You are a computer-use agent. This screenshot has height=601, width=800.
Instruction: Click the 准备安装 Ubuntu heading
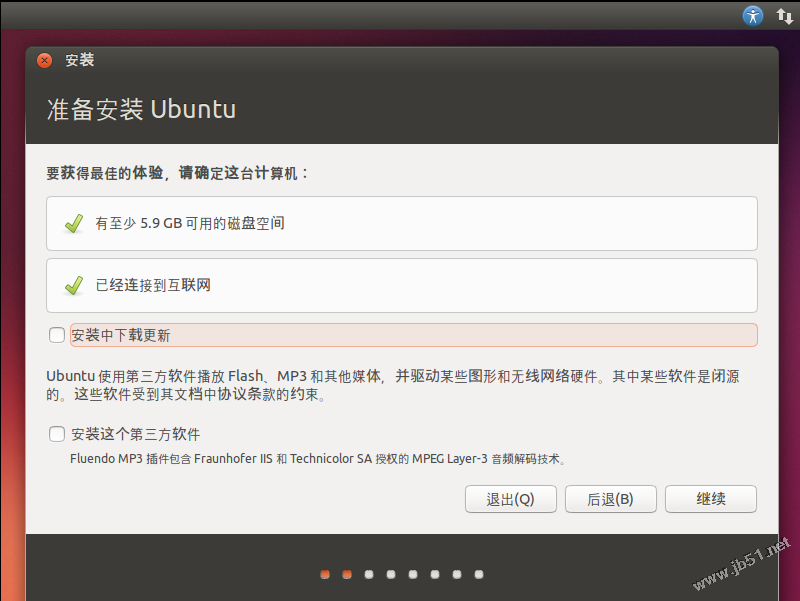tap(141, 109)
